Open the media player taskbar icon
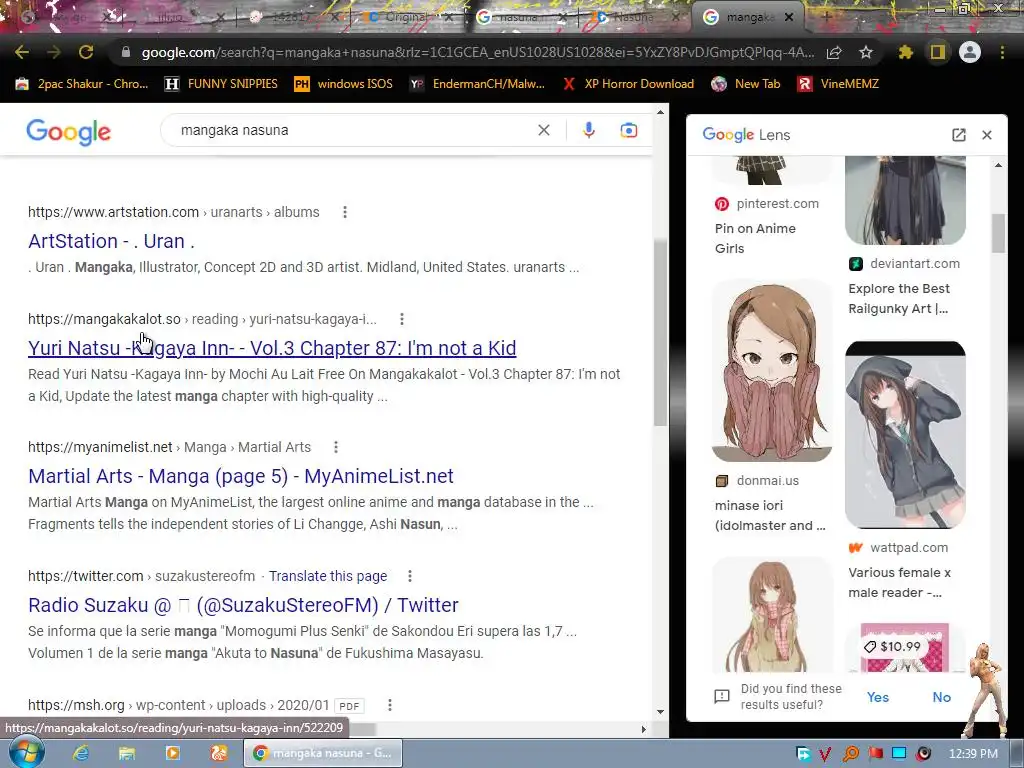 coord(172,753)
